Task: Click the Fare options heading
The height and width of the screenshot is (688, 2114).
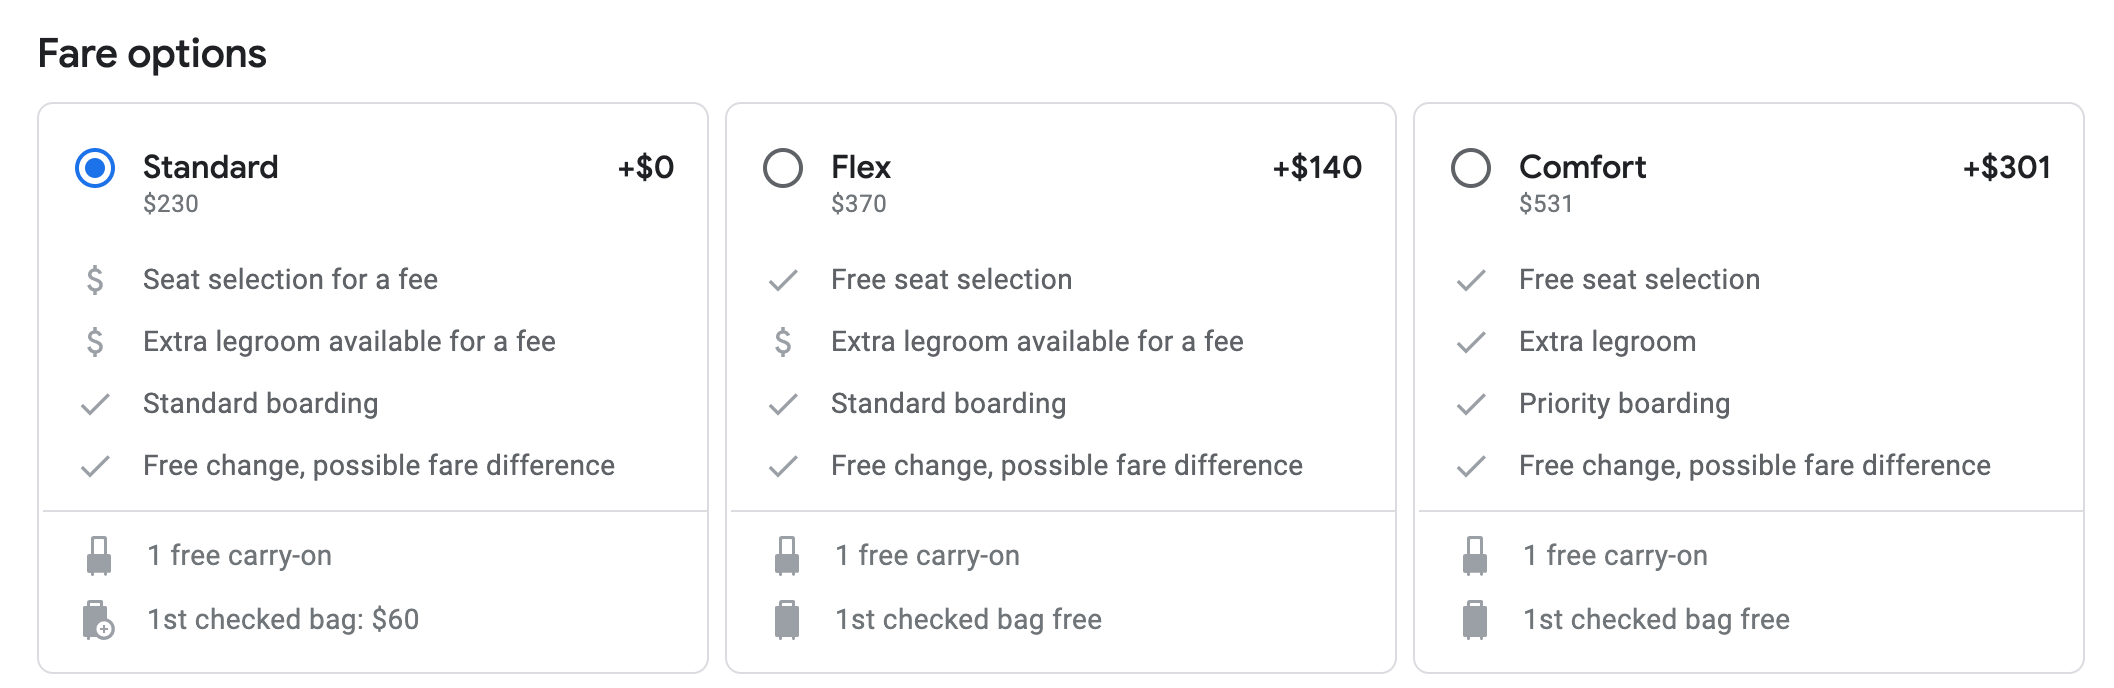Action: [152, 54]
